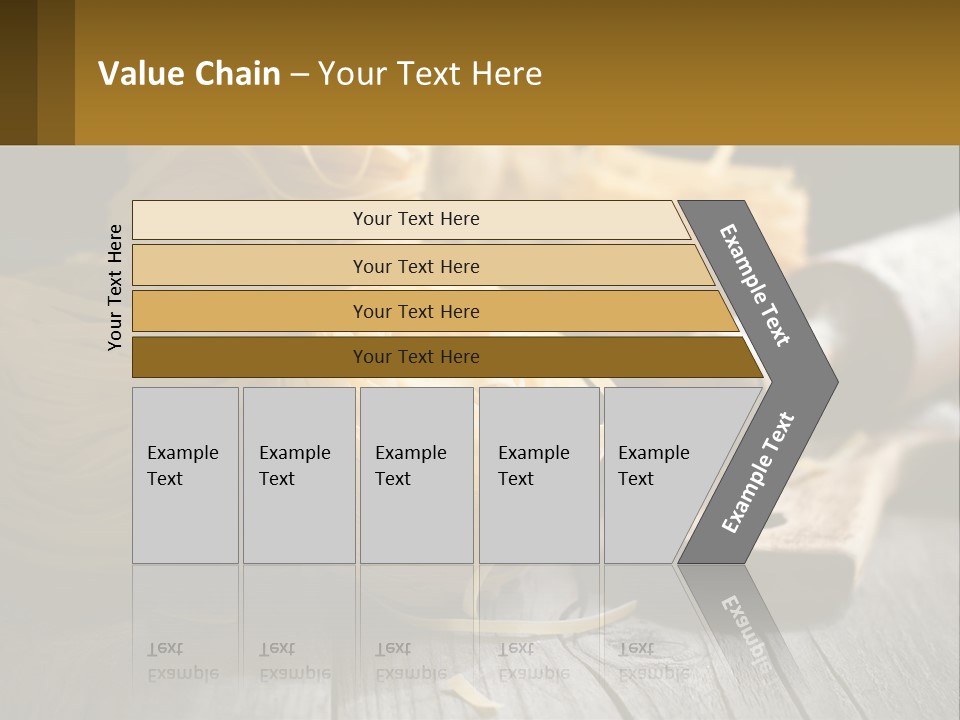Click the darkest brown stripe in header corner
960x720 pixels.
[18, 72]
